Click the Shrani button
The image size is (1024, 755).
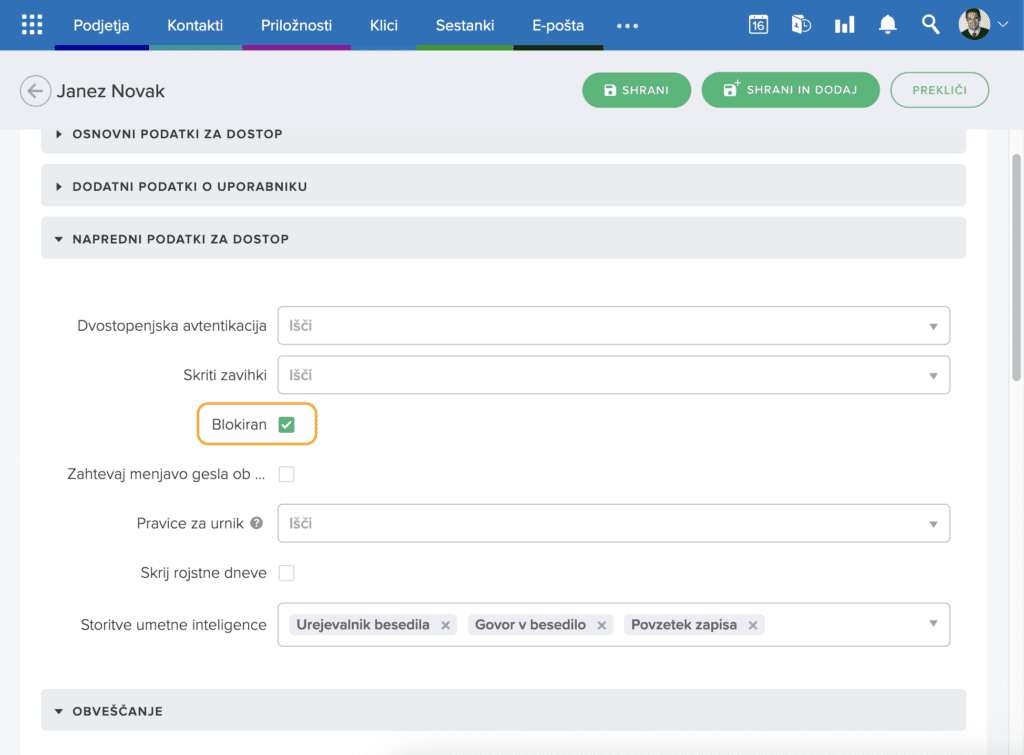pyautogui.click(x=637, y=90)
